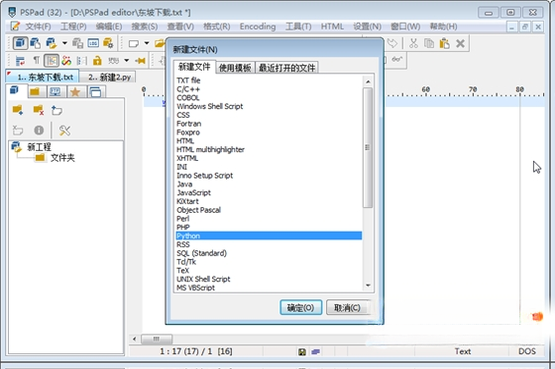Click the PSPad edit icon left of 文件 menu
This screenshot has width=555, height=369.
point(15,27)
